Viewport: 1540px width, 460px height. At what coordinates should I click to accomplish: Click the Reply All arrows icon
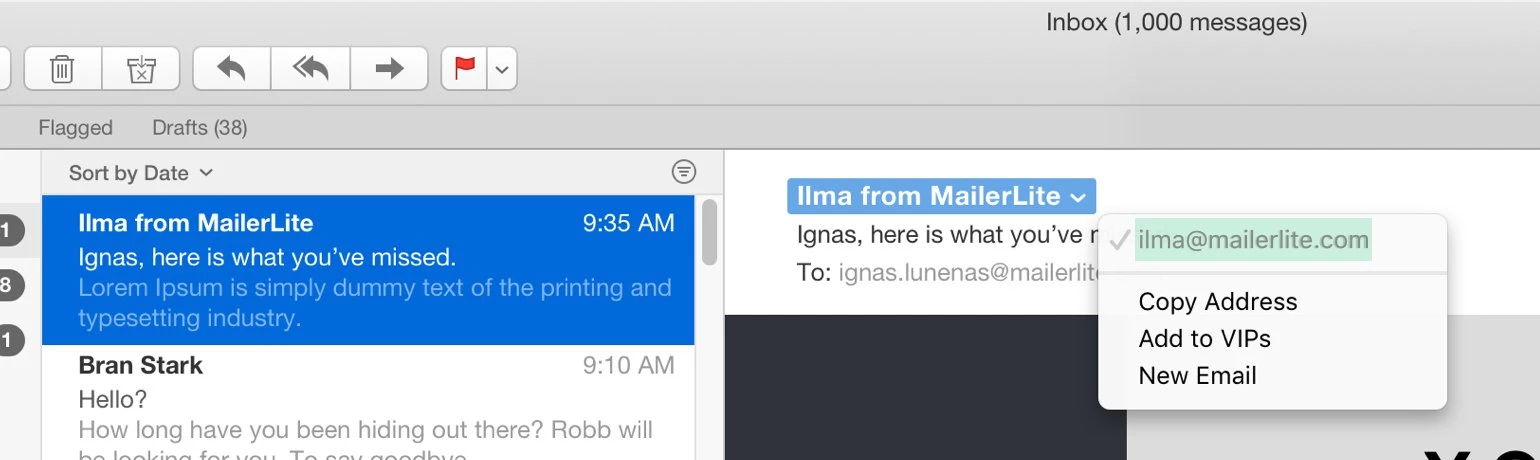pos(310,69)
